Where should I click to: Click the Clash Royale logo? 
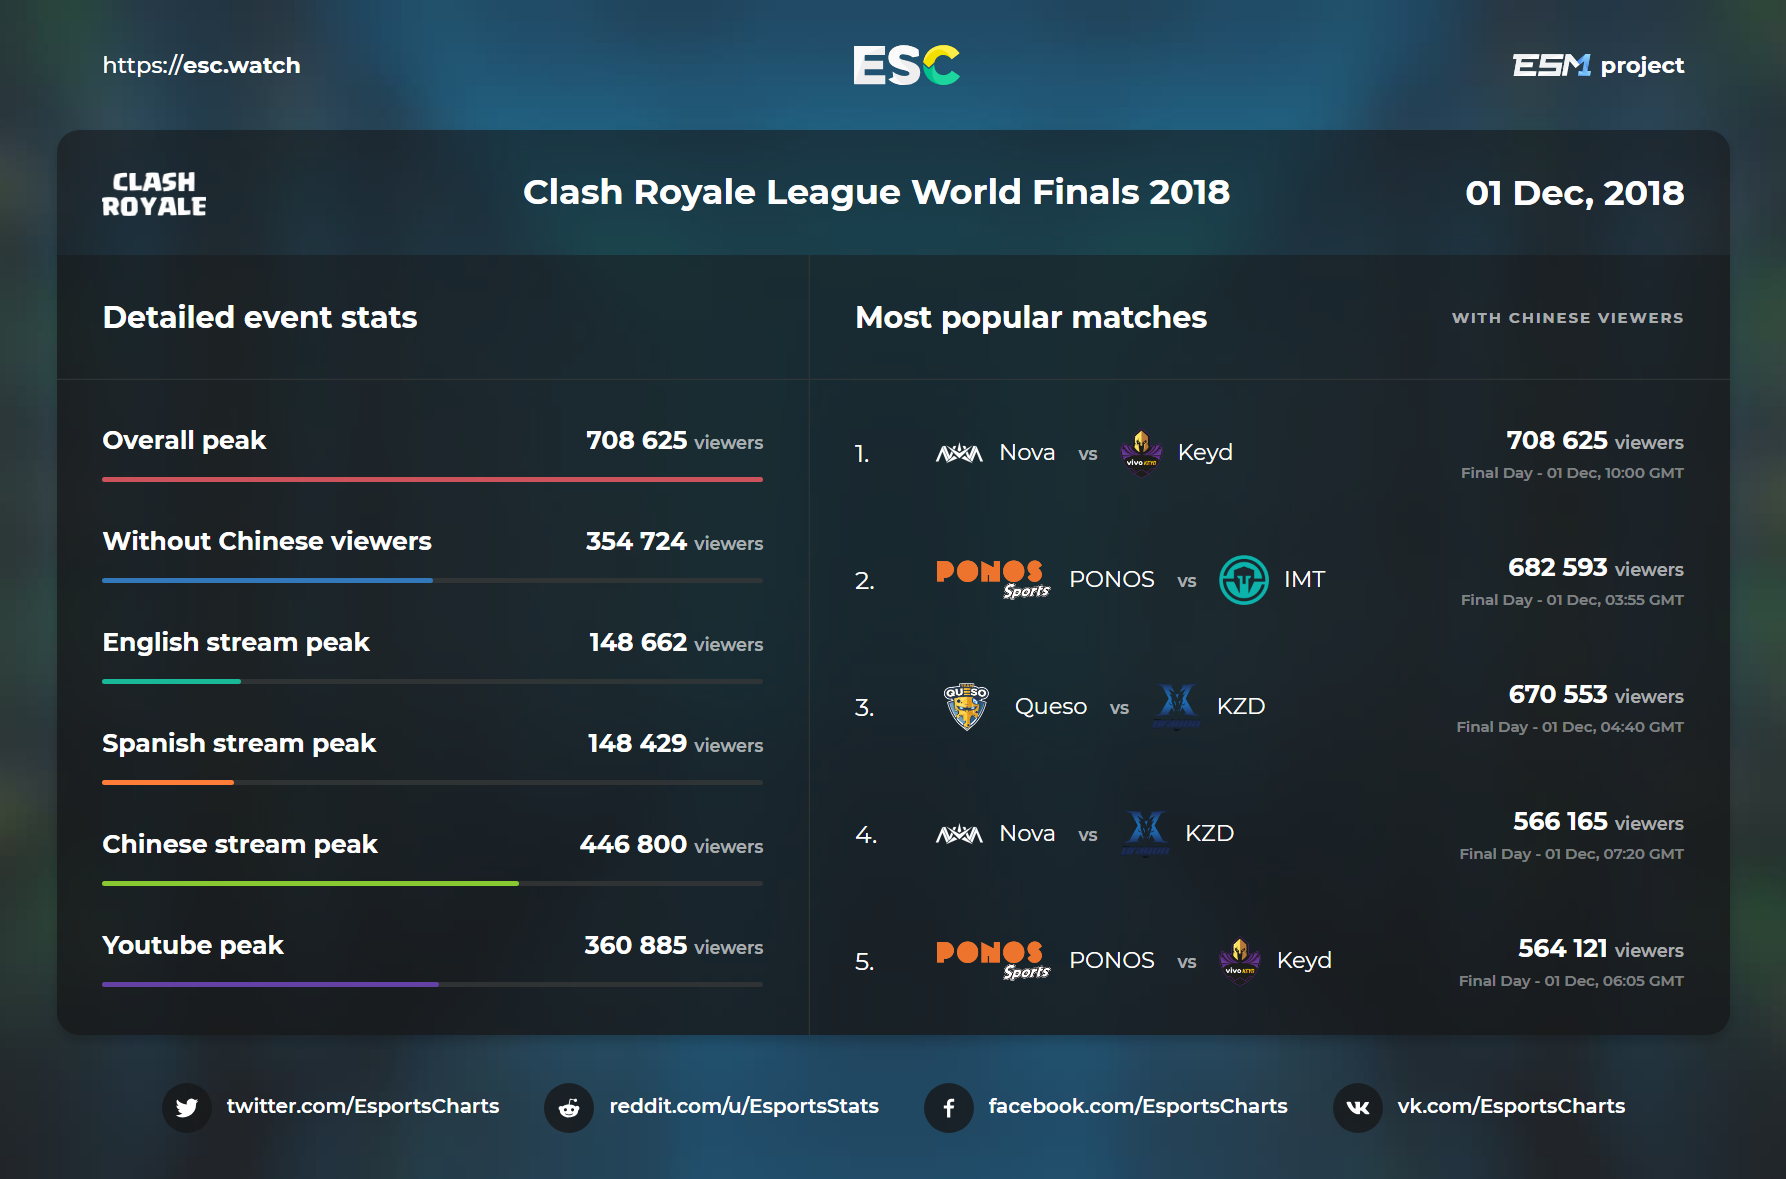coord(154,194)
